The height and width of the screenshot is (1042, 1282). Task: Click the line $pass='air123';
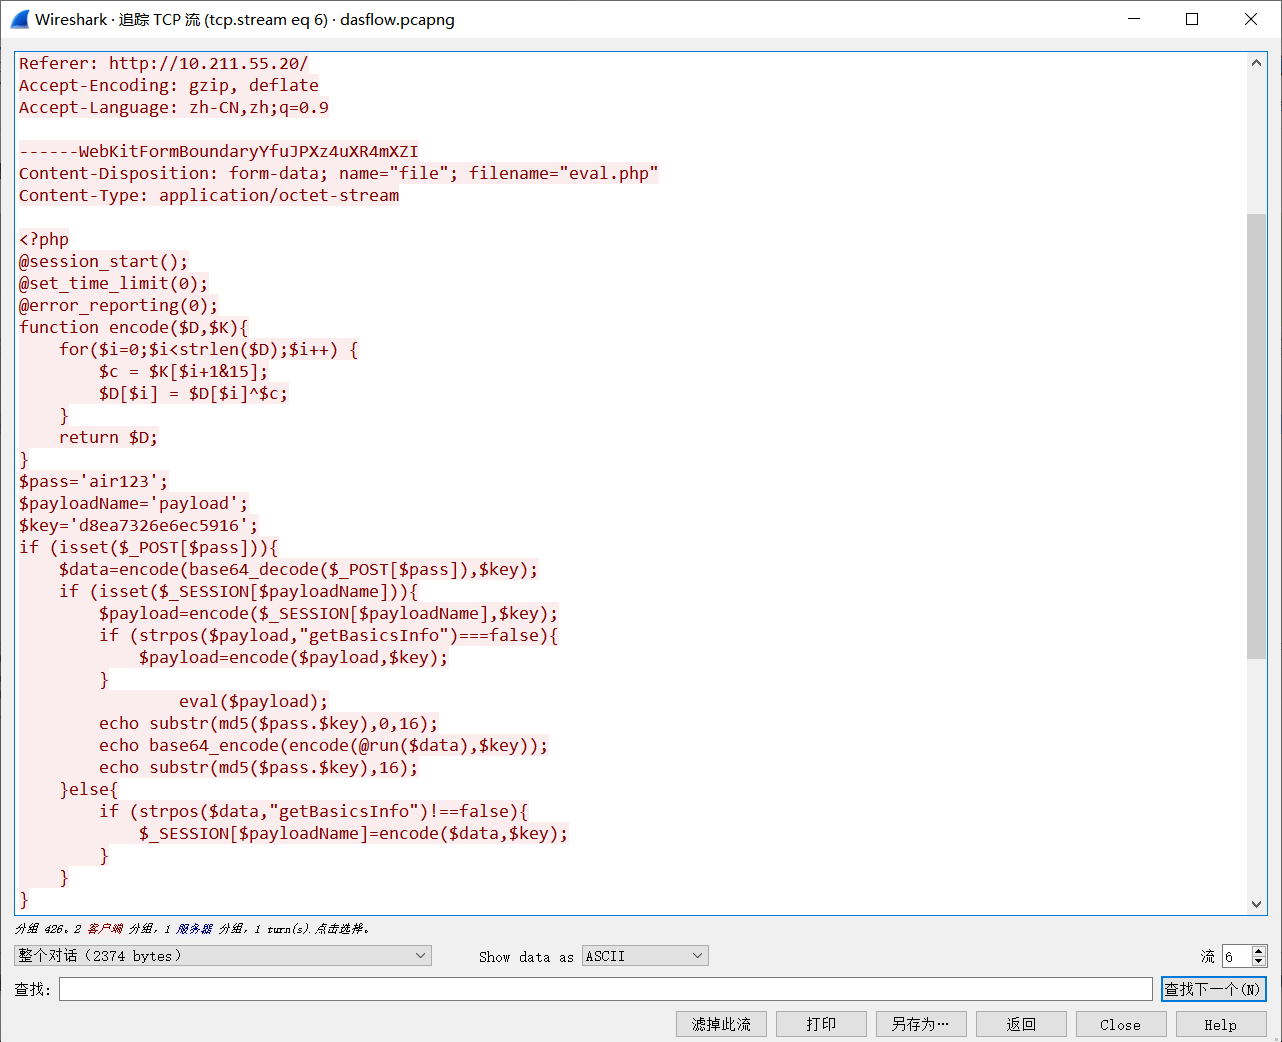(94, 481)
